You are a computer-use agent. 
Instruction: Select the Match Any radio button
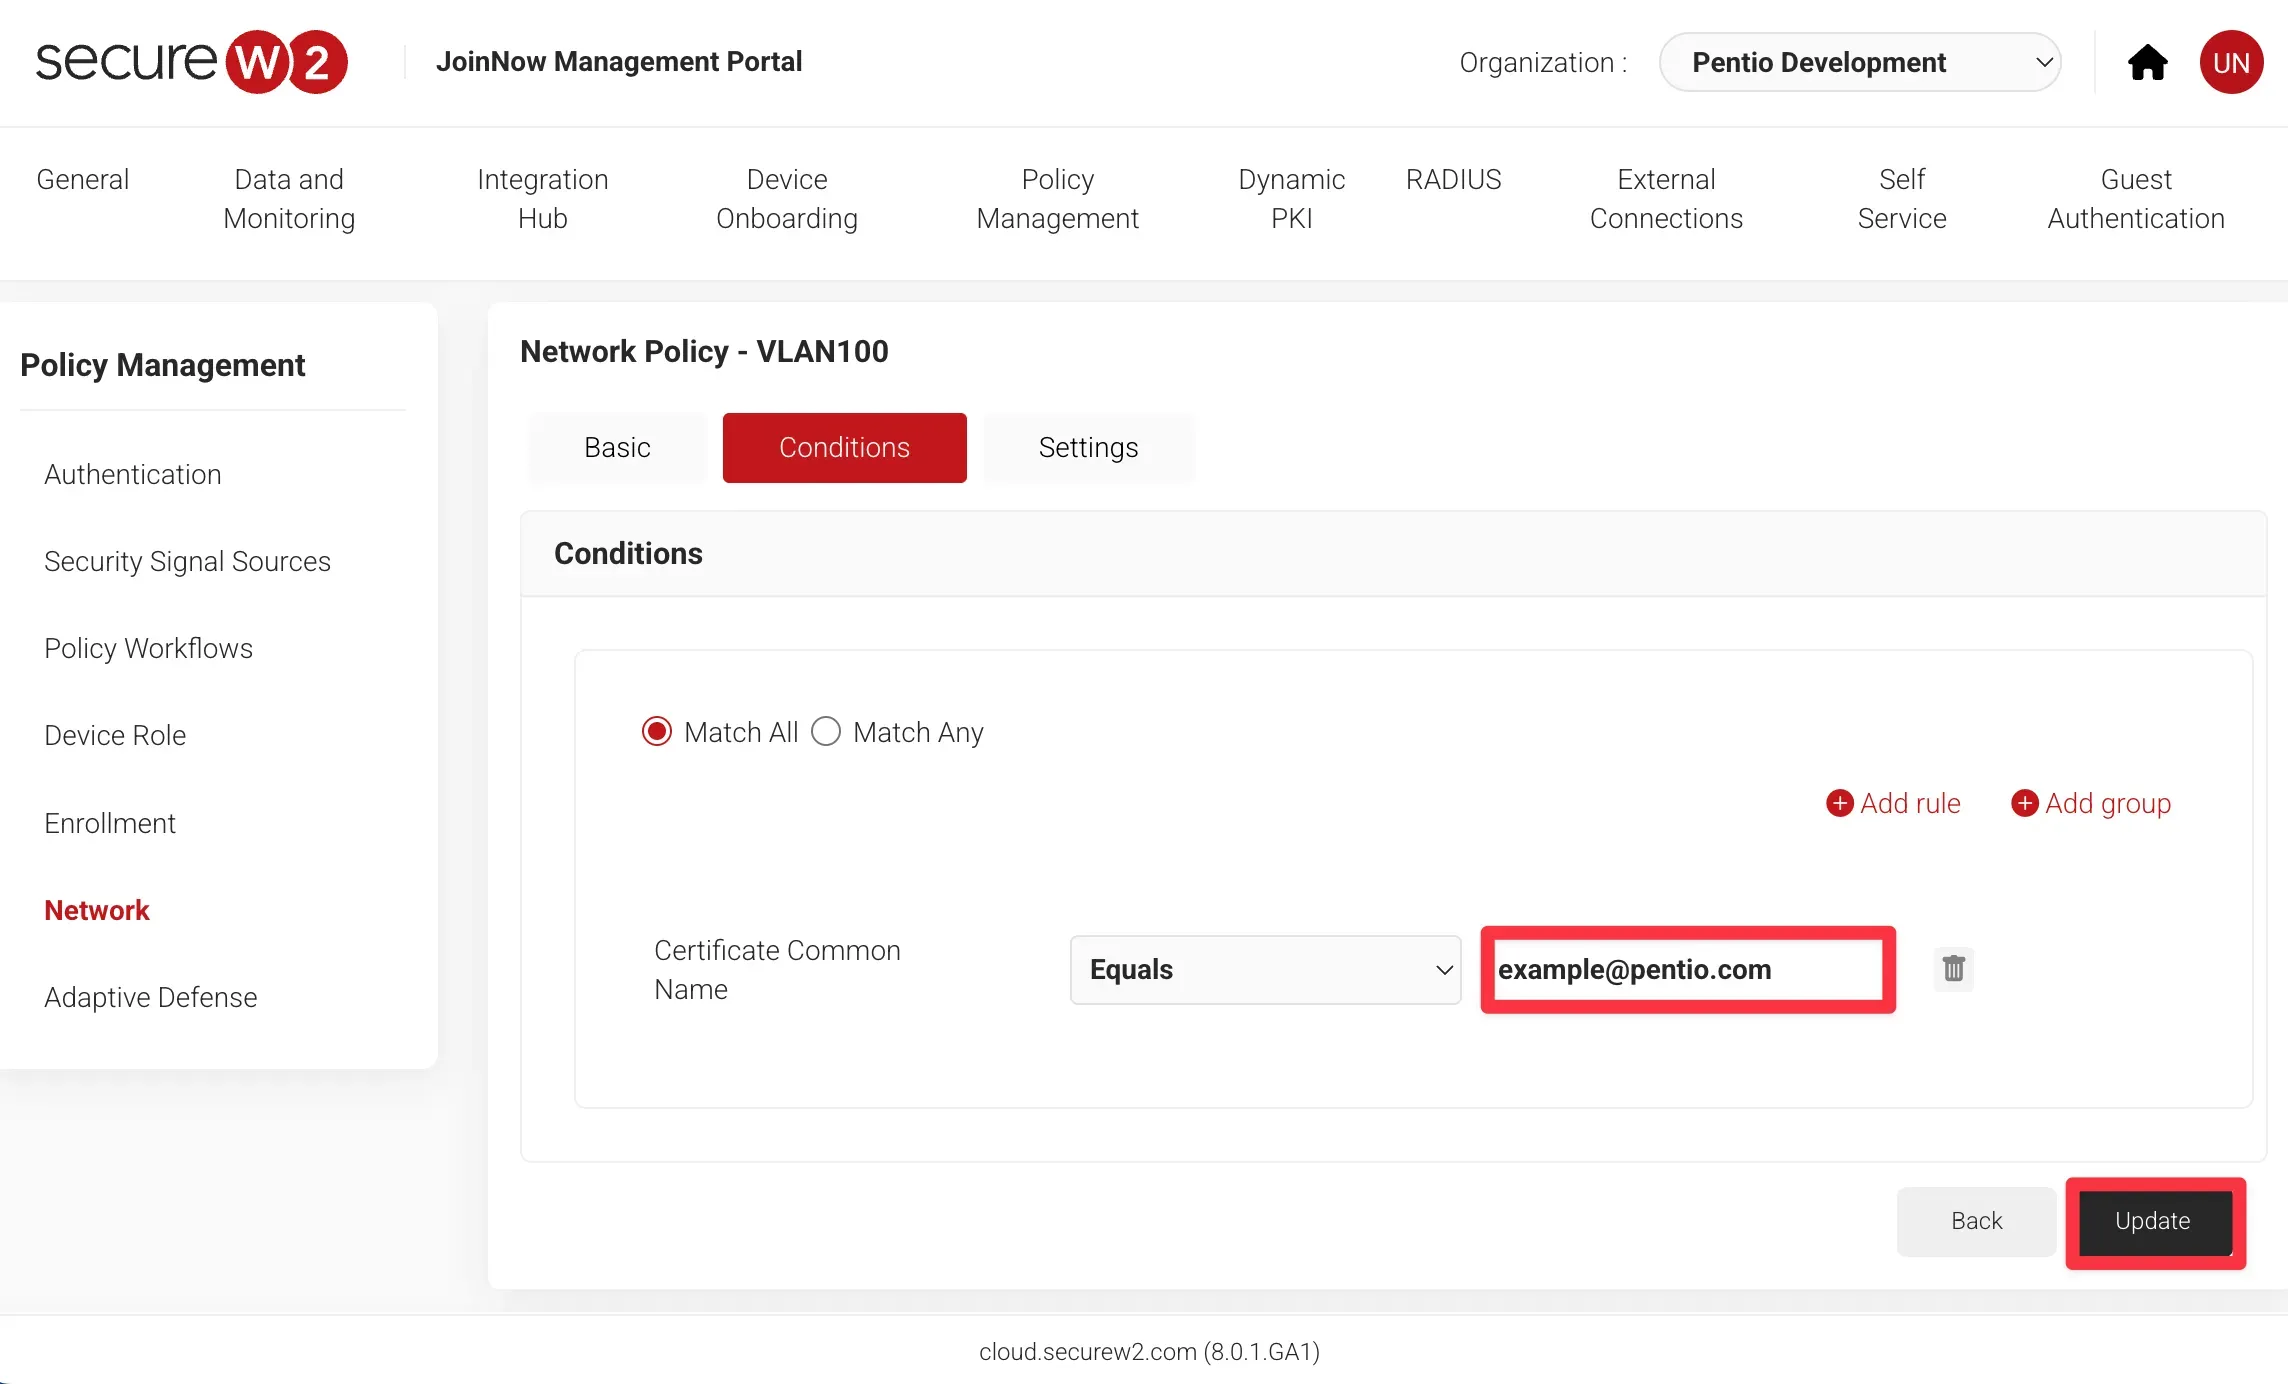click(826, 732)
